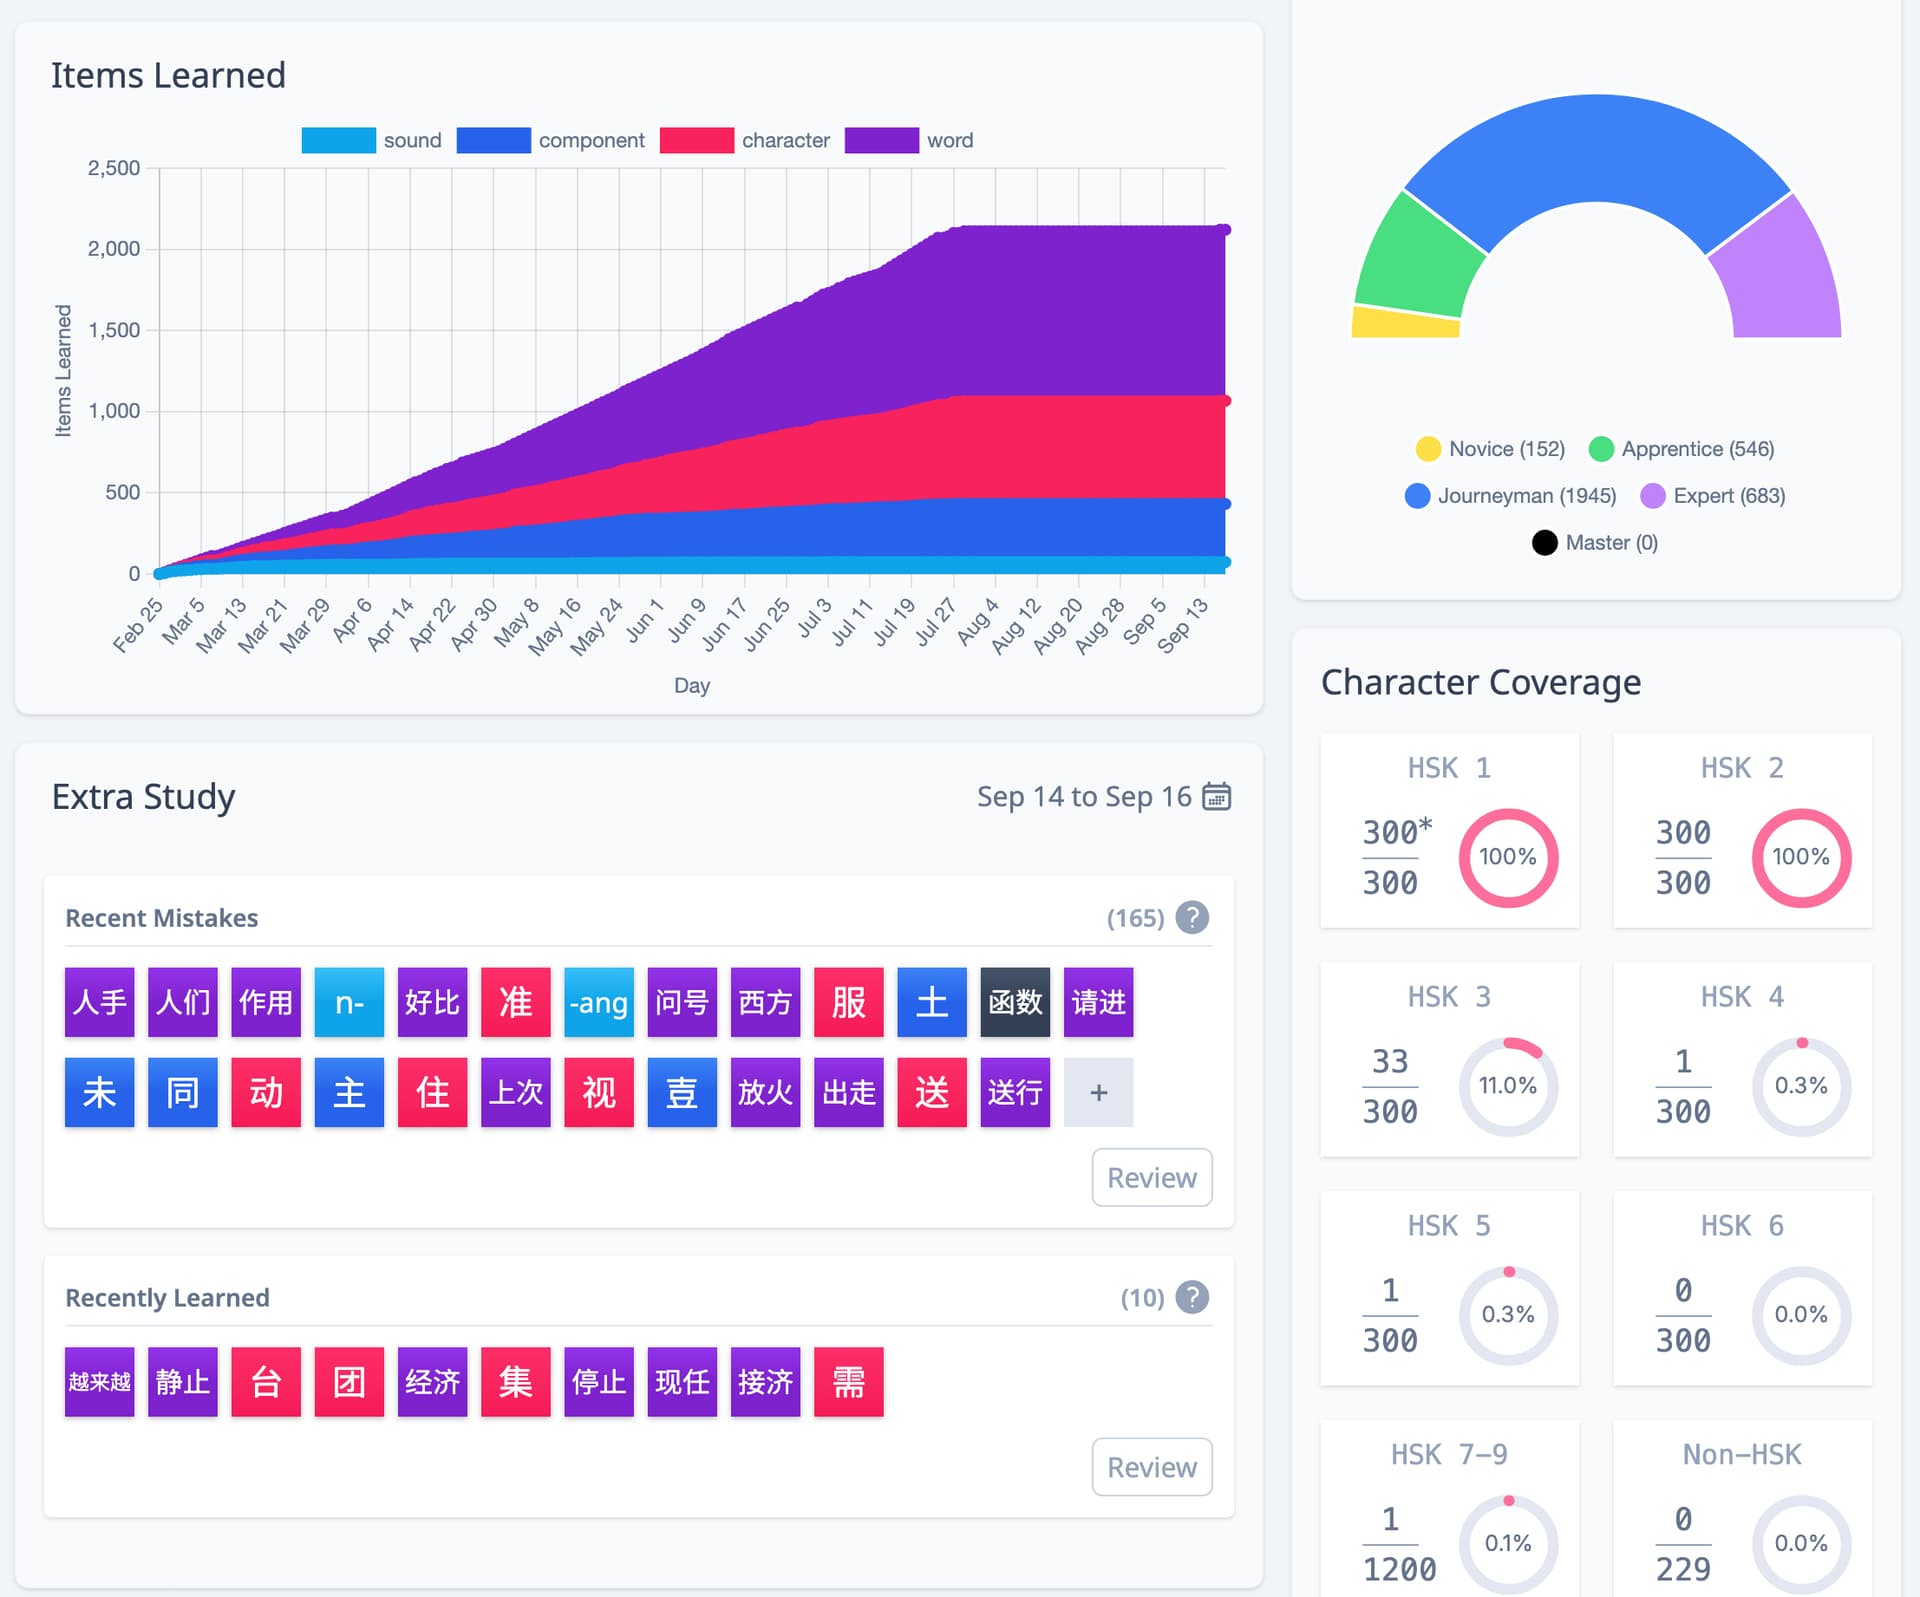The height and width of the screenshot is (1597, 1920).
Task: Open the 土 component tile
Action: (x=931, y=1002)
